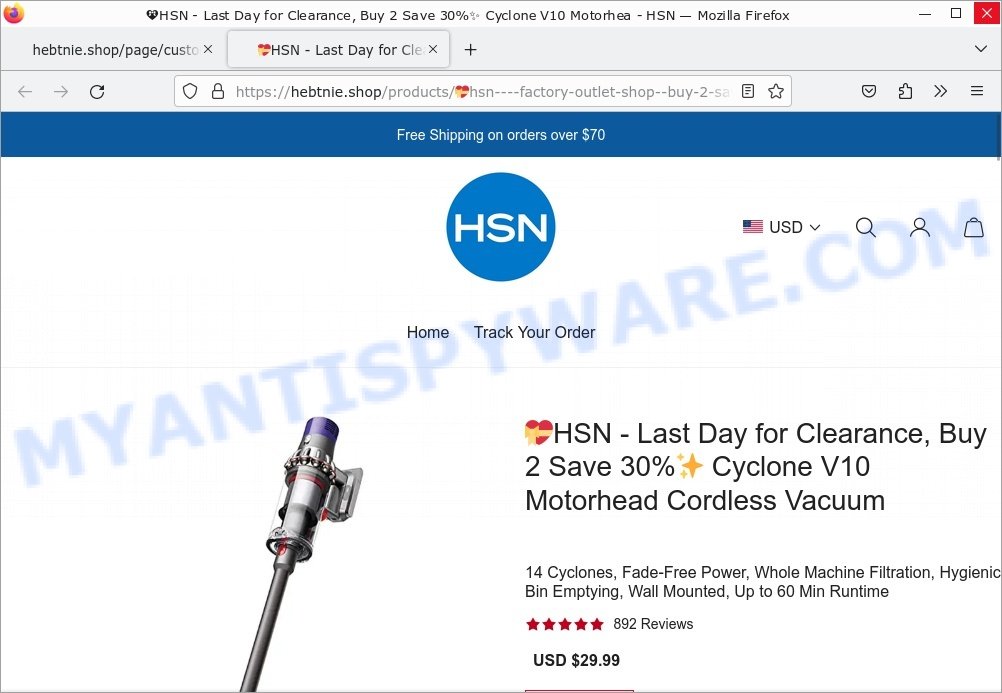The image size is (1002, 693).
Task: Click the 892 Reviews link
Action: [653, 624]
